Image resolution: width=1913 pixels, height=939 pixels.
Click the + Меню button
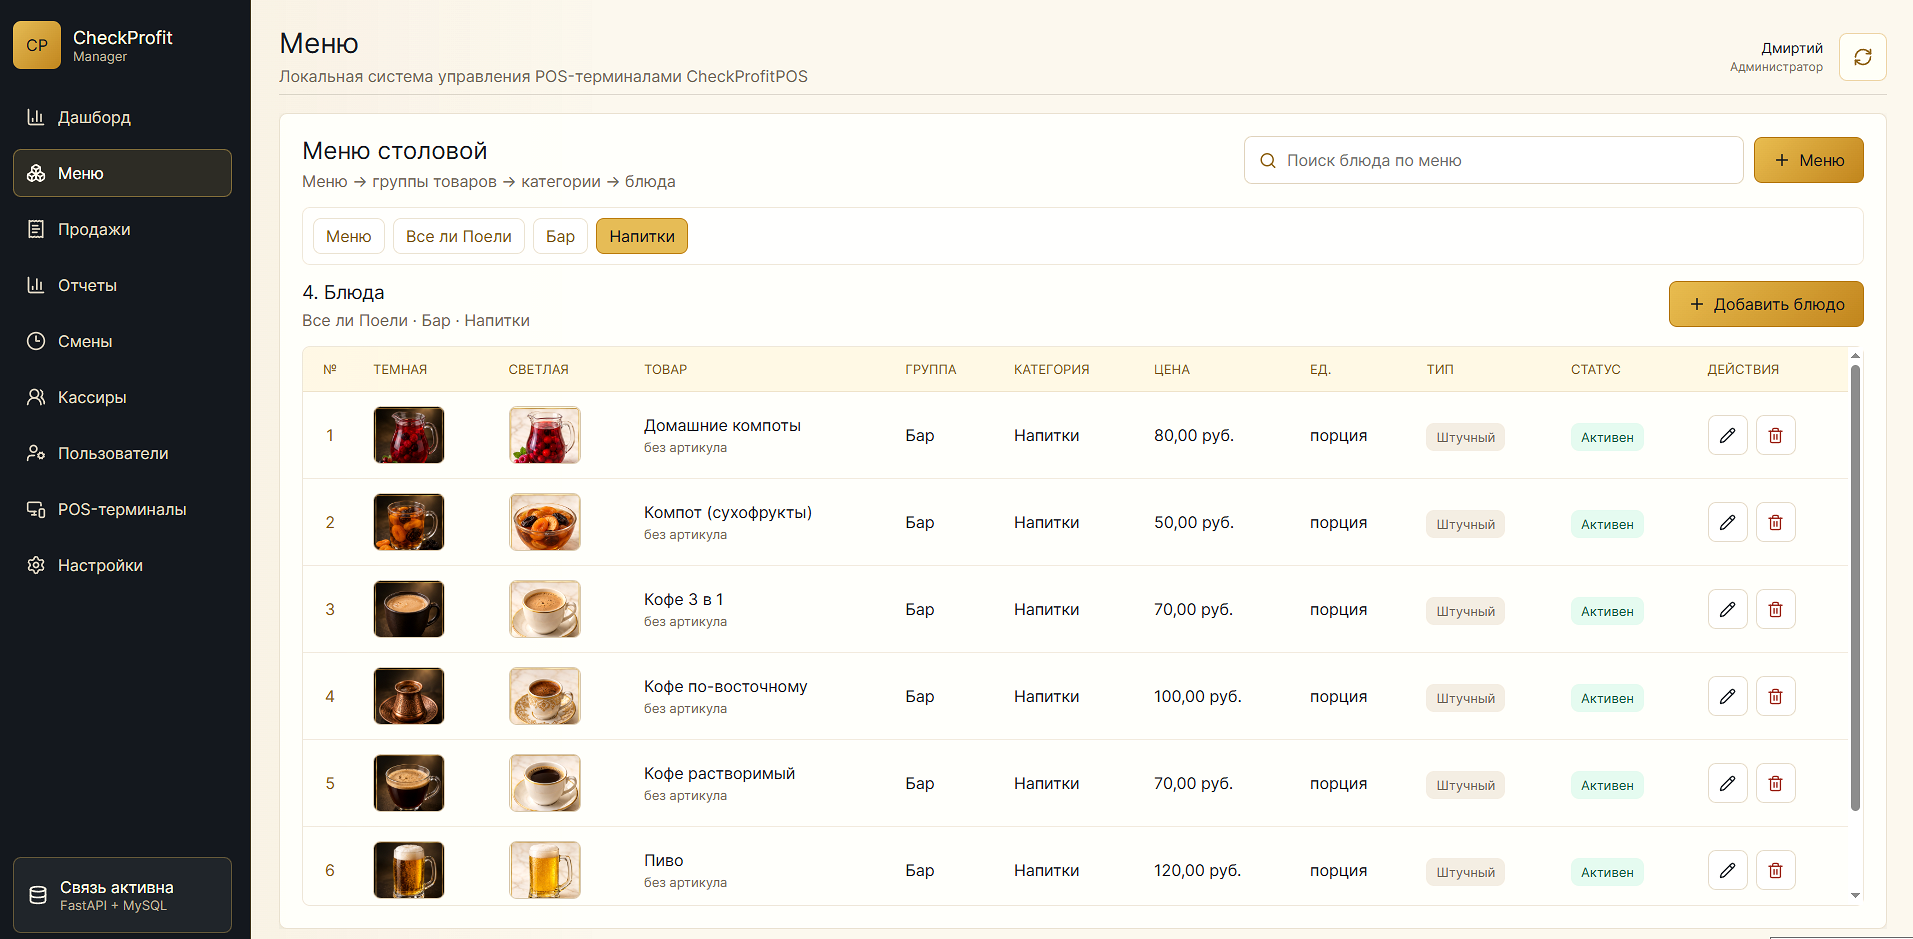[x=1808, y=160]
